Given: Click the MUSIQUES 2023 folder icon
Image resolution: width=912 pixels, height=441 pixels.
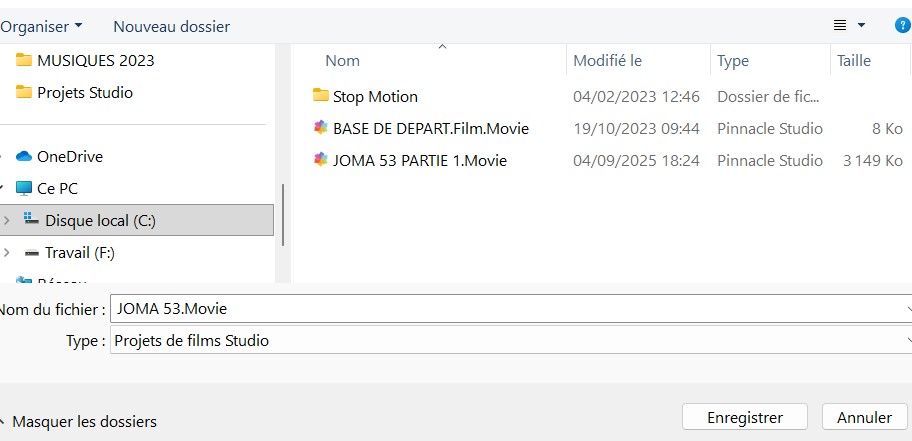Looking at the screenshot, I should click(24, 60).
